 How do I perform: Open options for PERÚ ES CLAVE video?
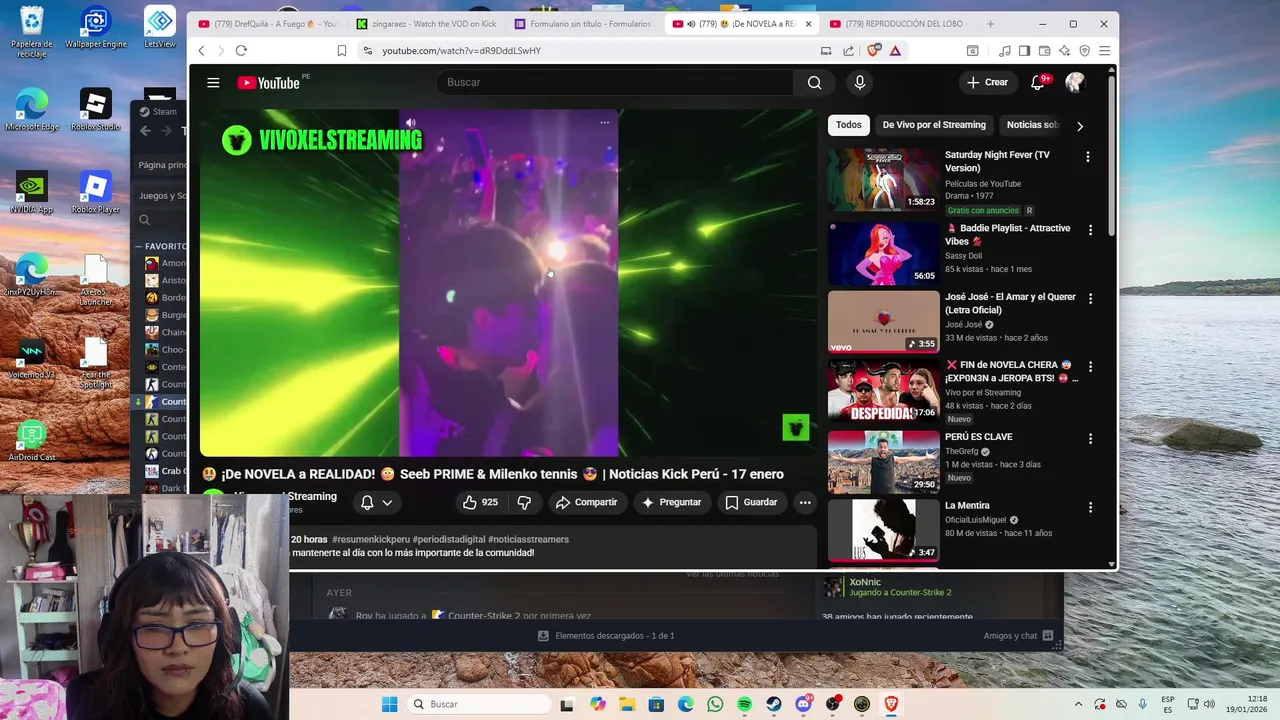pos(1090,439)
